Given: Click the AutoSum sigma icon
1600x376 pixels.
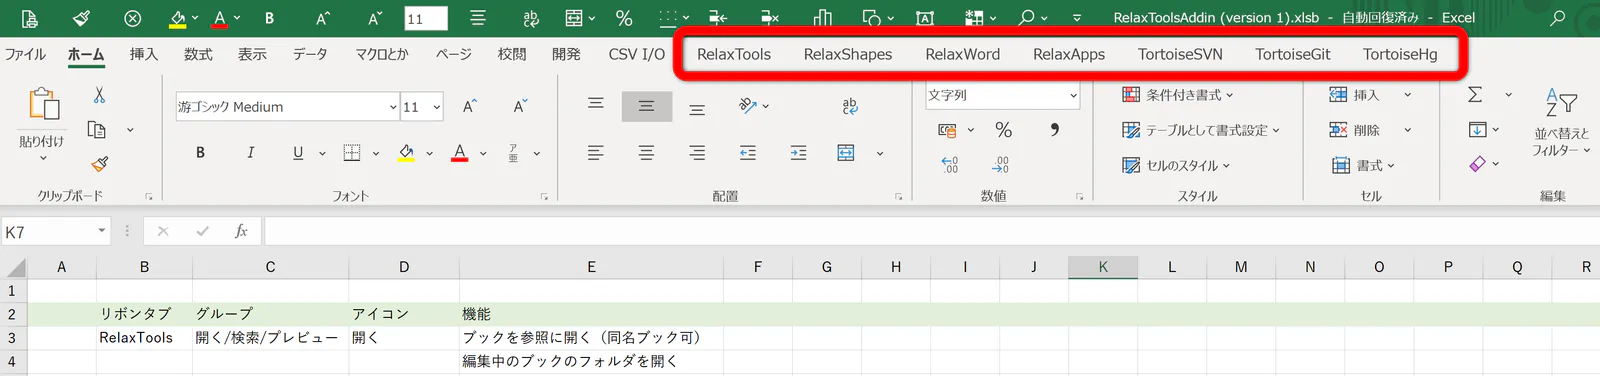Looking at the screenshot, I should pyautogui.click(x=1475, y=94).
